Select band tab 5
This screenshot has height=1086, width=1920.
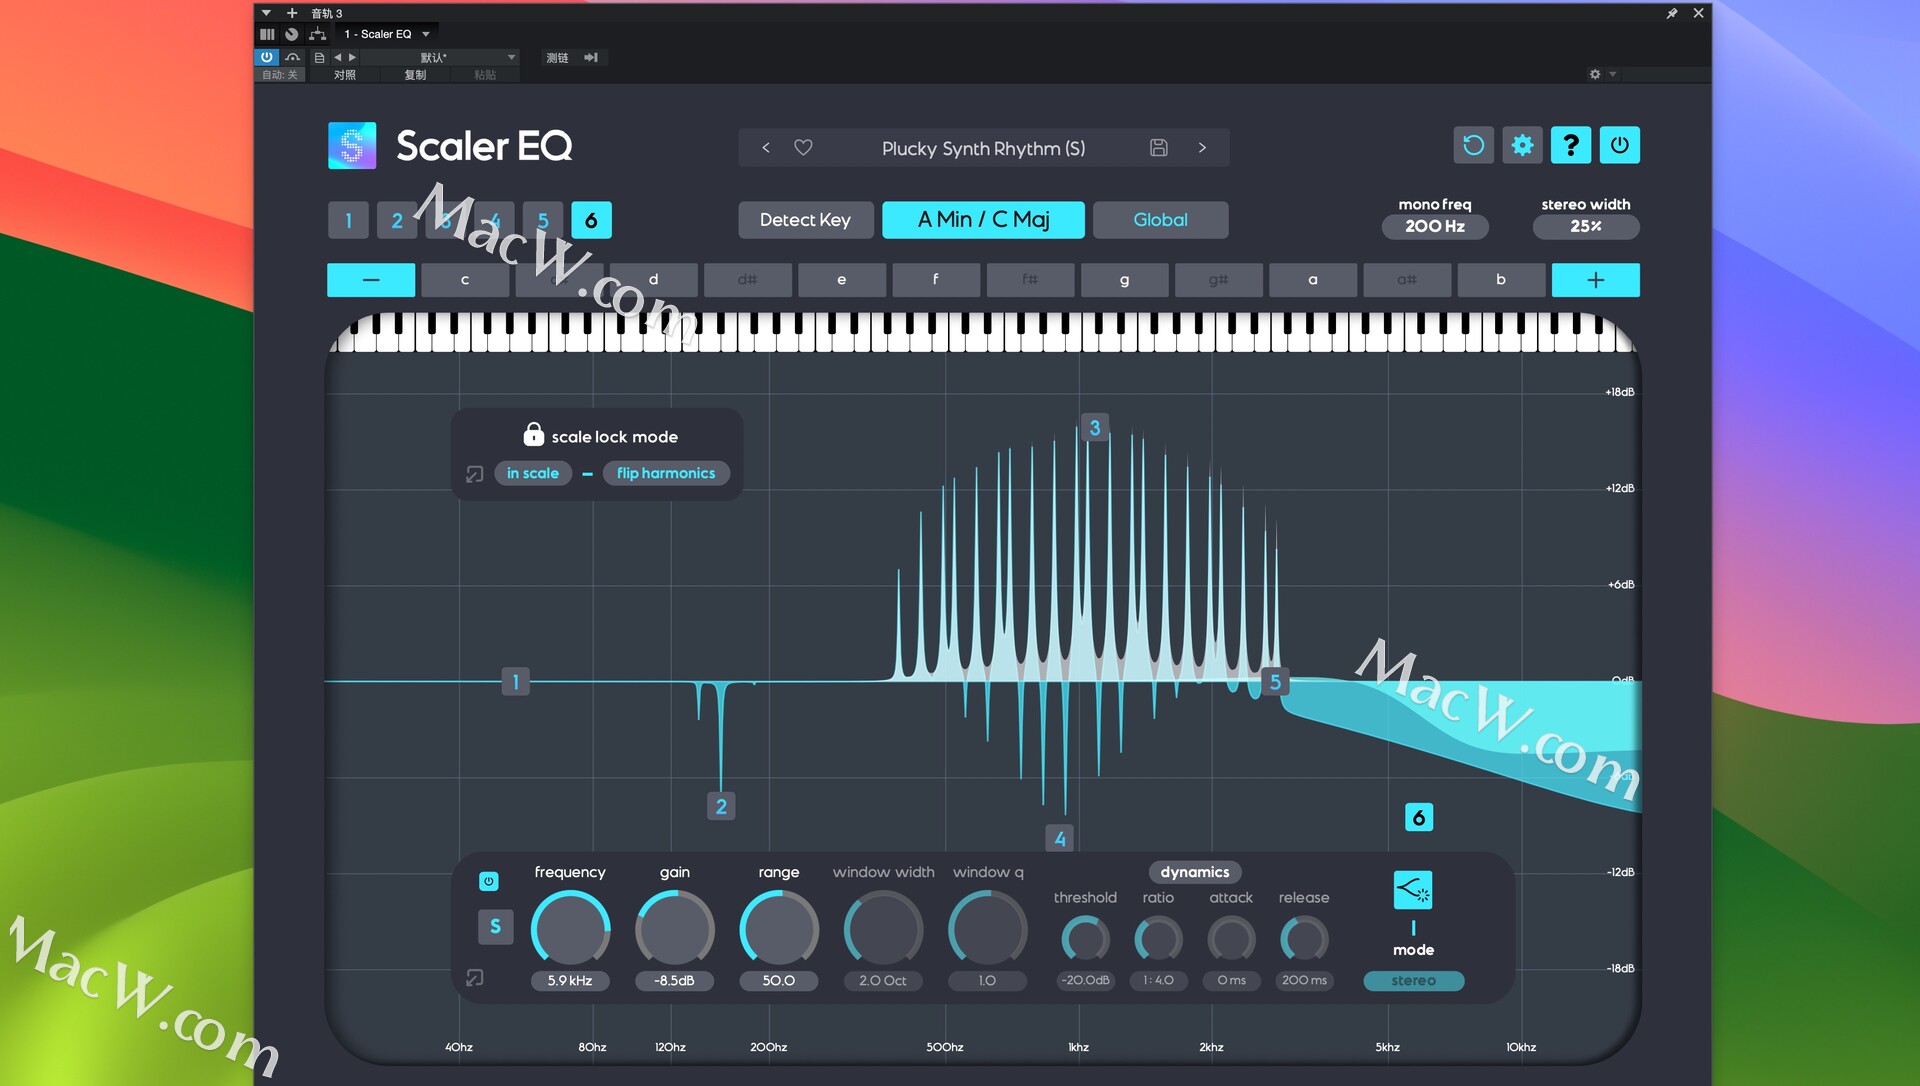(x=543, y=220)
